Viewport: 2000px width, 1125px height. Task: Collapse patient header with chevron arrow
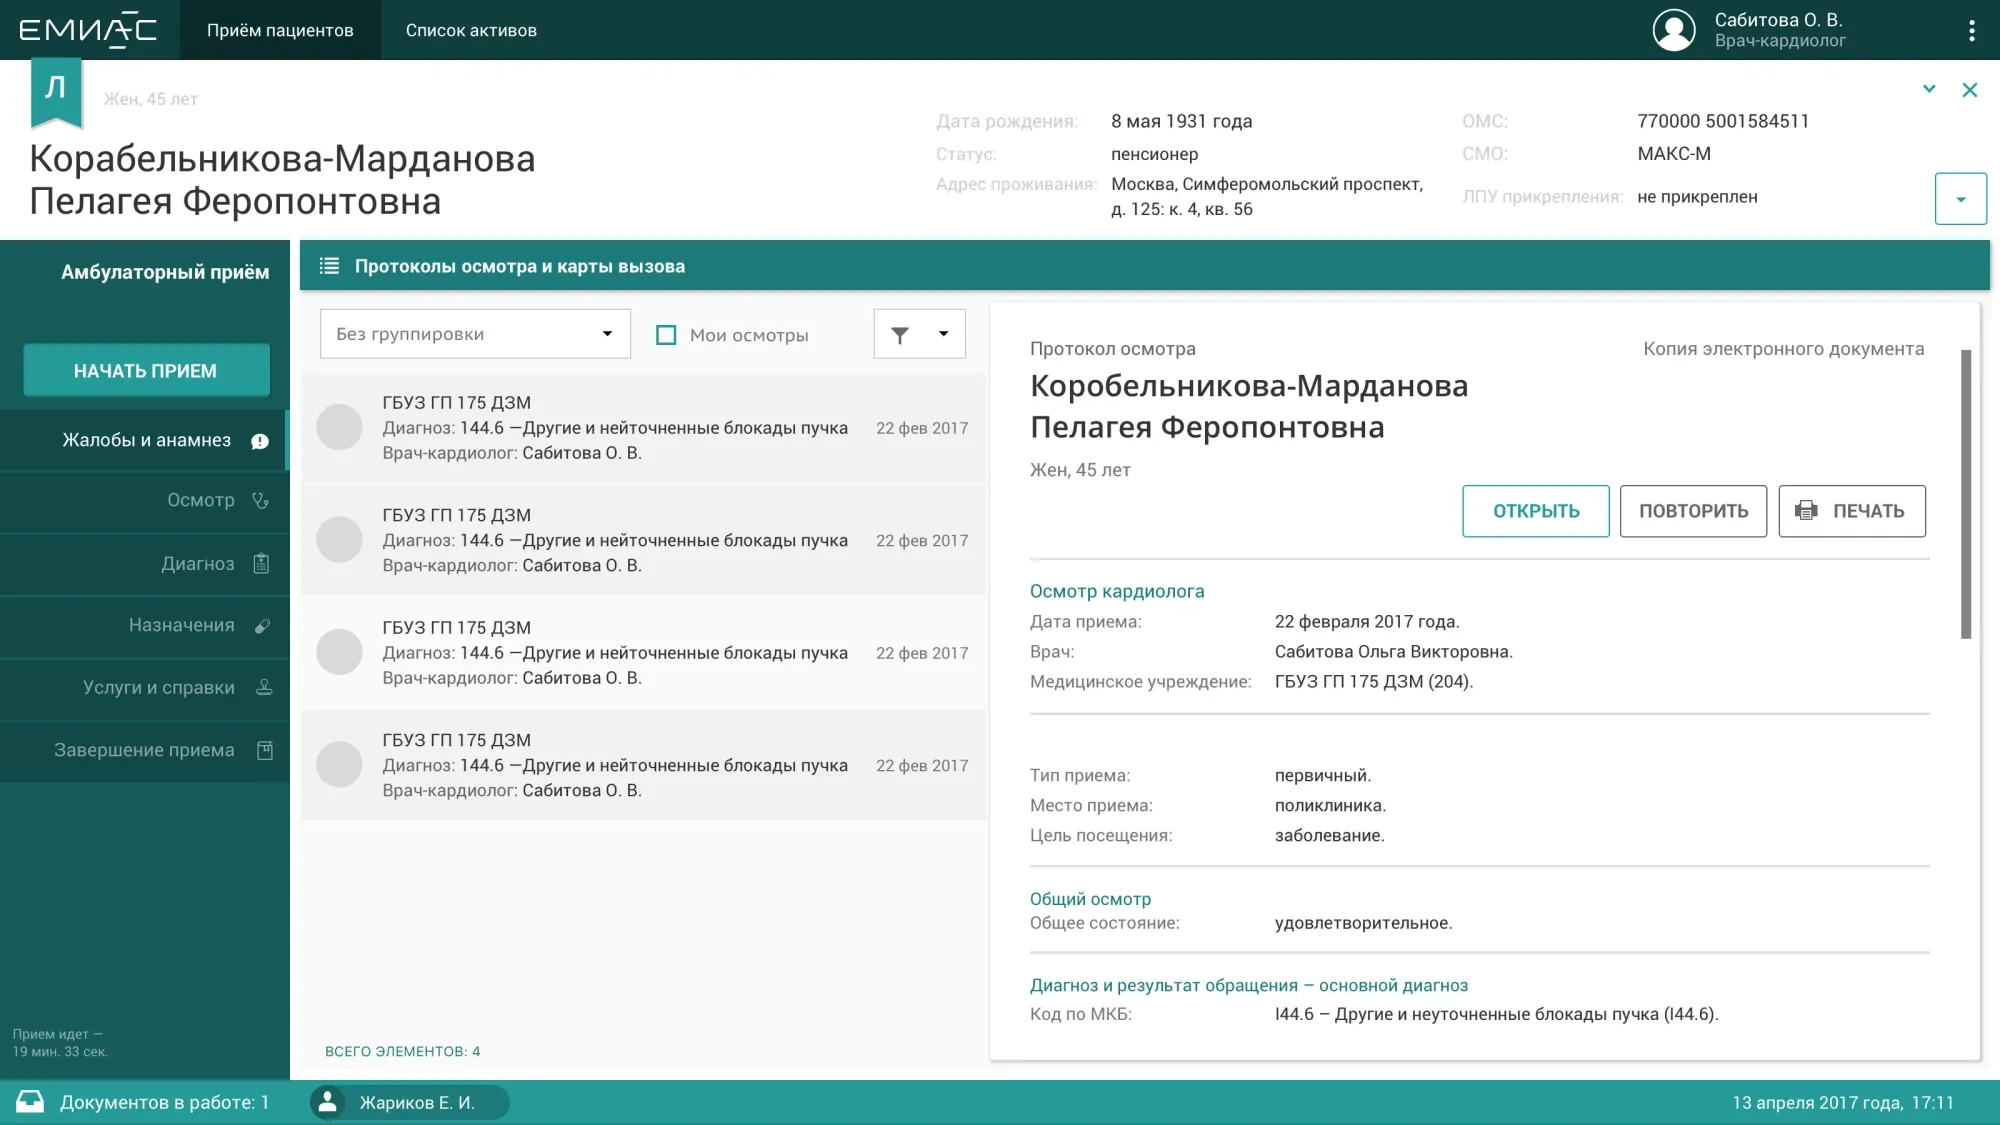pyautogui.click(x=1929, y=89)
